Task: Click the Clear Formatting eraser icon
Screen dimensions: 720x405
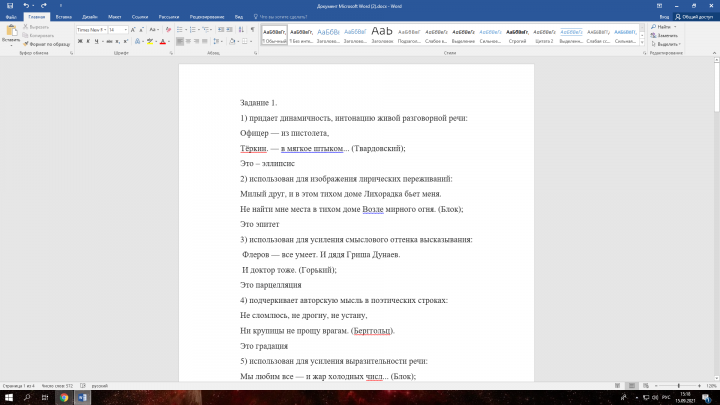Action: [168, 29]
